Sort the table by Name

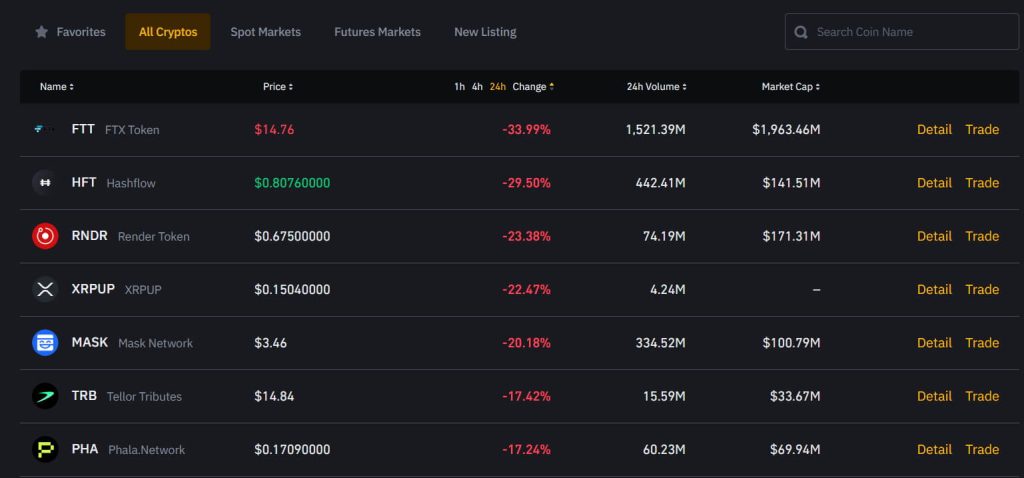57,87
